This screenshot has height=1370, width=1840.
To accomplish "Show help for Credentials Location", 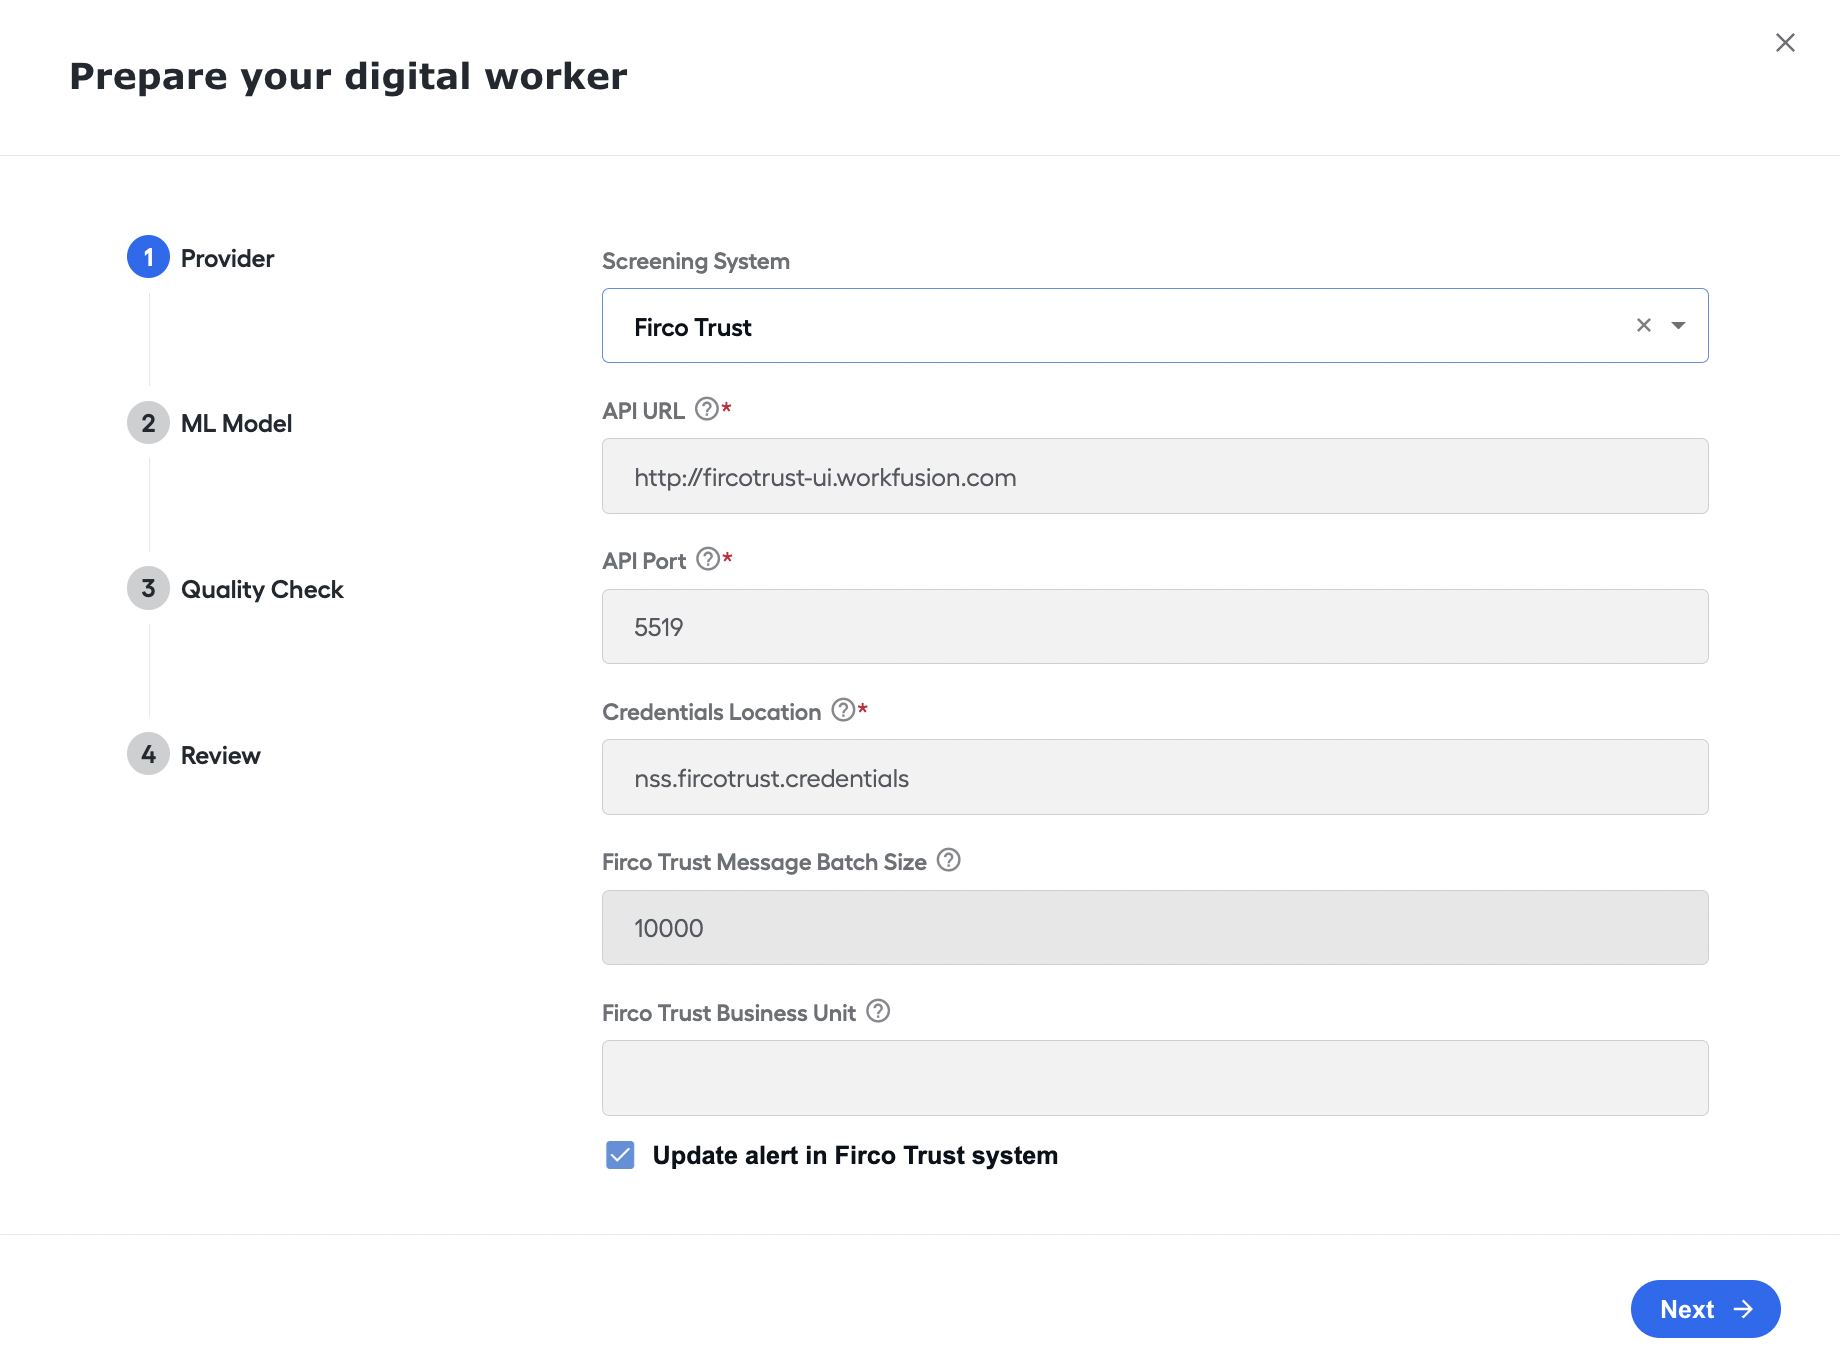I will tap(843, 710).
